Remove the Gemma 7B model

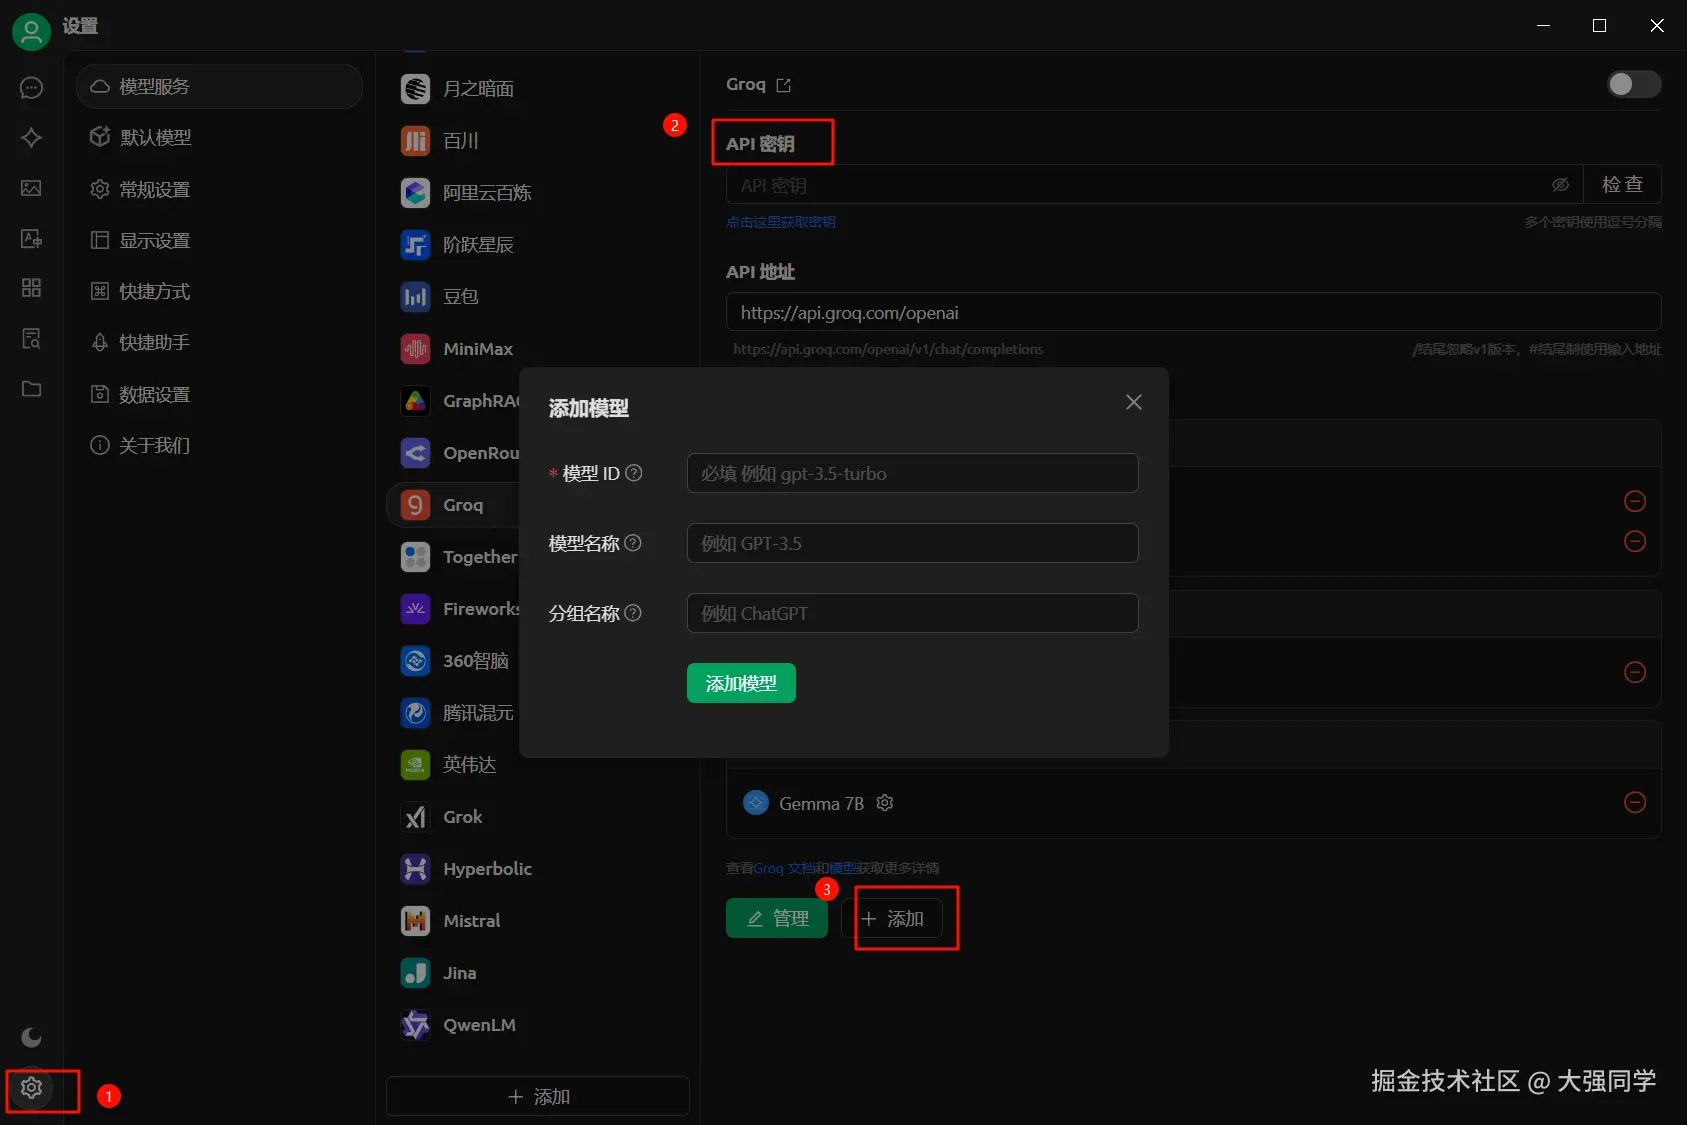pyautogui.click(x=1635, y=802)
